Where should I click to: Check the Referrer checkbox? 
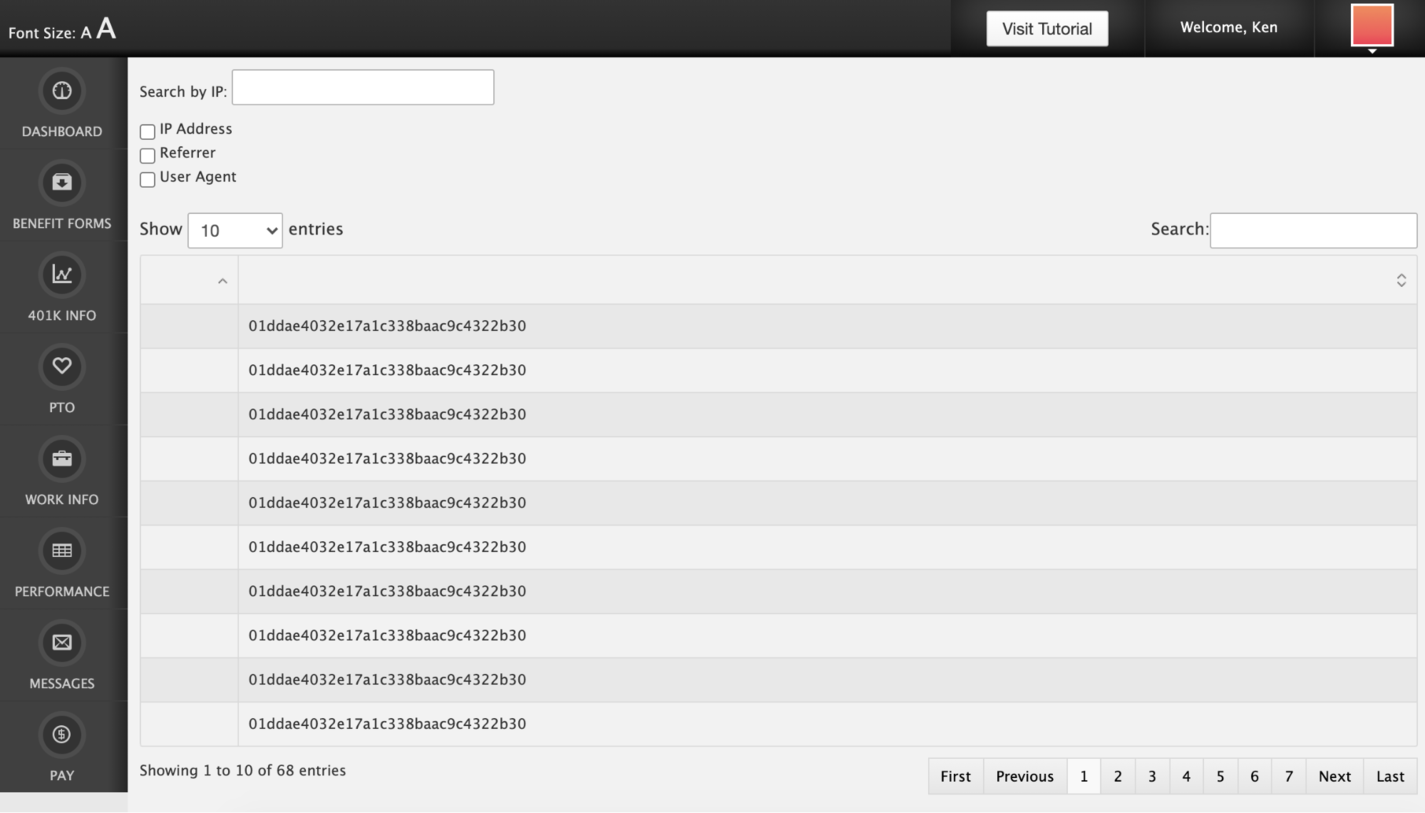(x=147, y=155)
